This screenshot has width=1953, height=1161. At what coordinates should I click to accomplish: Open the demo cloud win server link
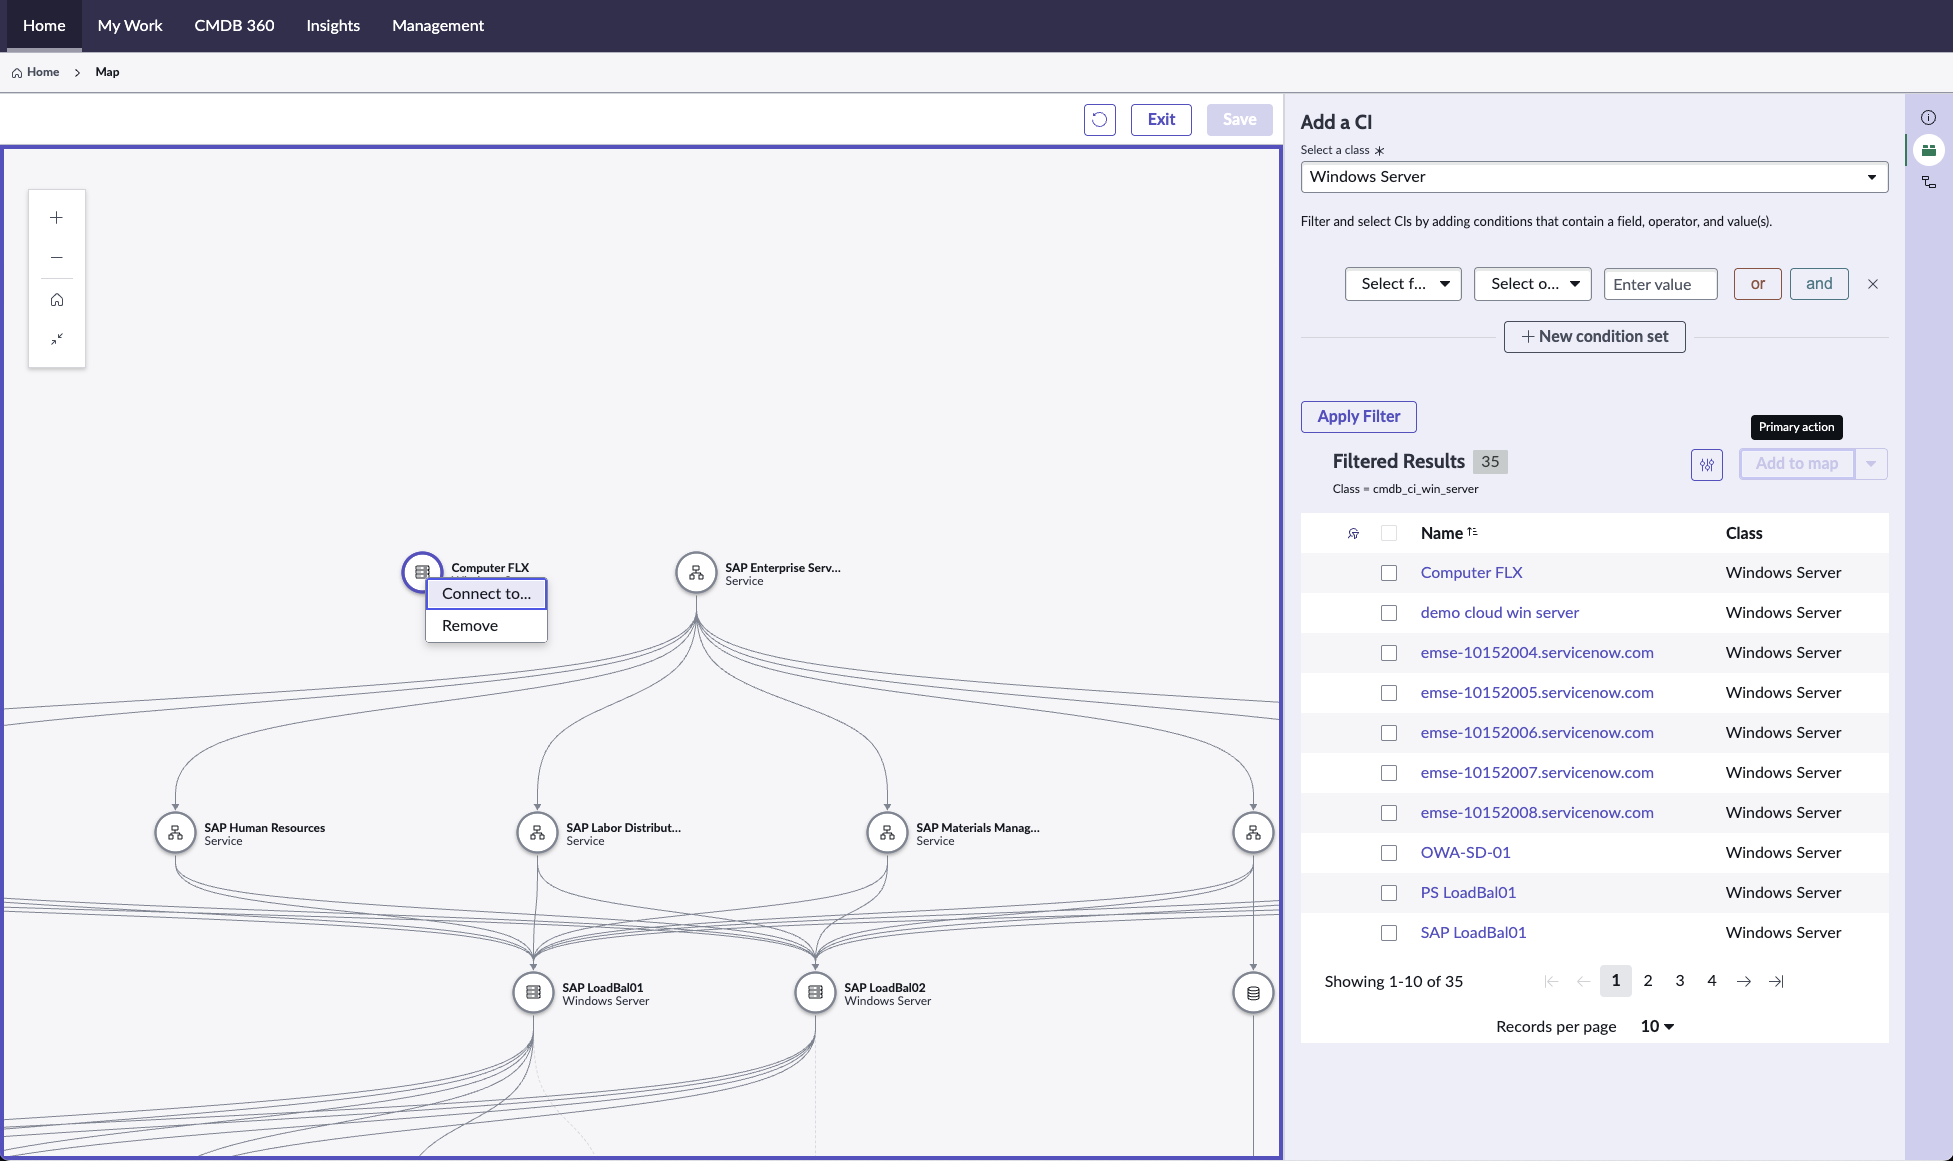point(1499,613)
